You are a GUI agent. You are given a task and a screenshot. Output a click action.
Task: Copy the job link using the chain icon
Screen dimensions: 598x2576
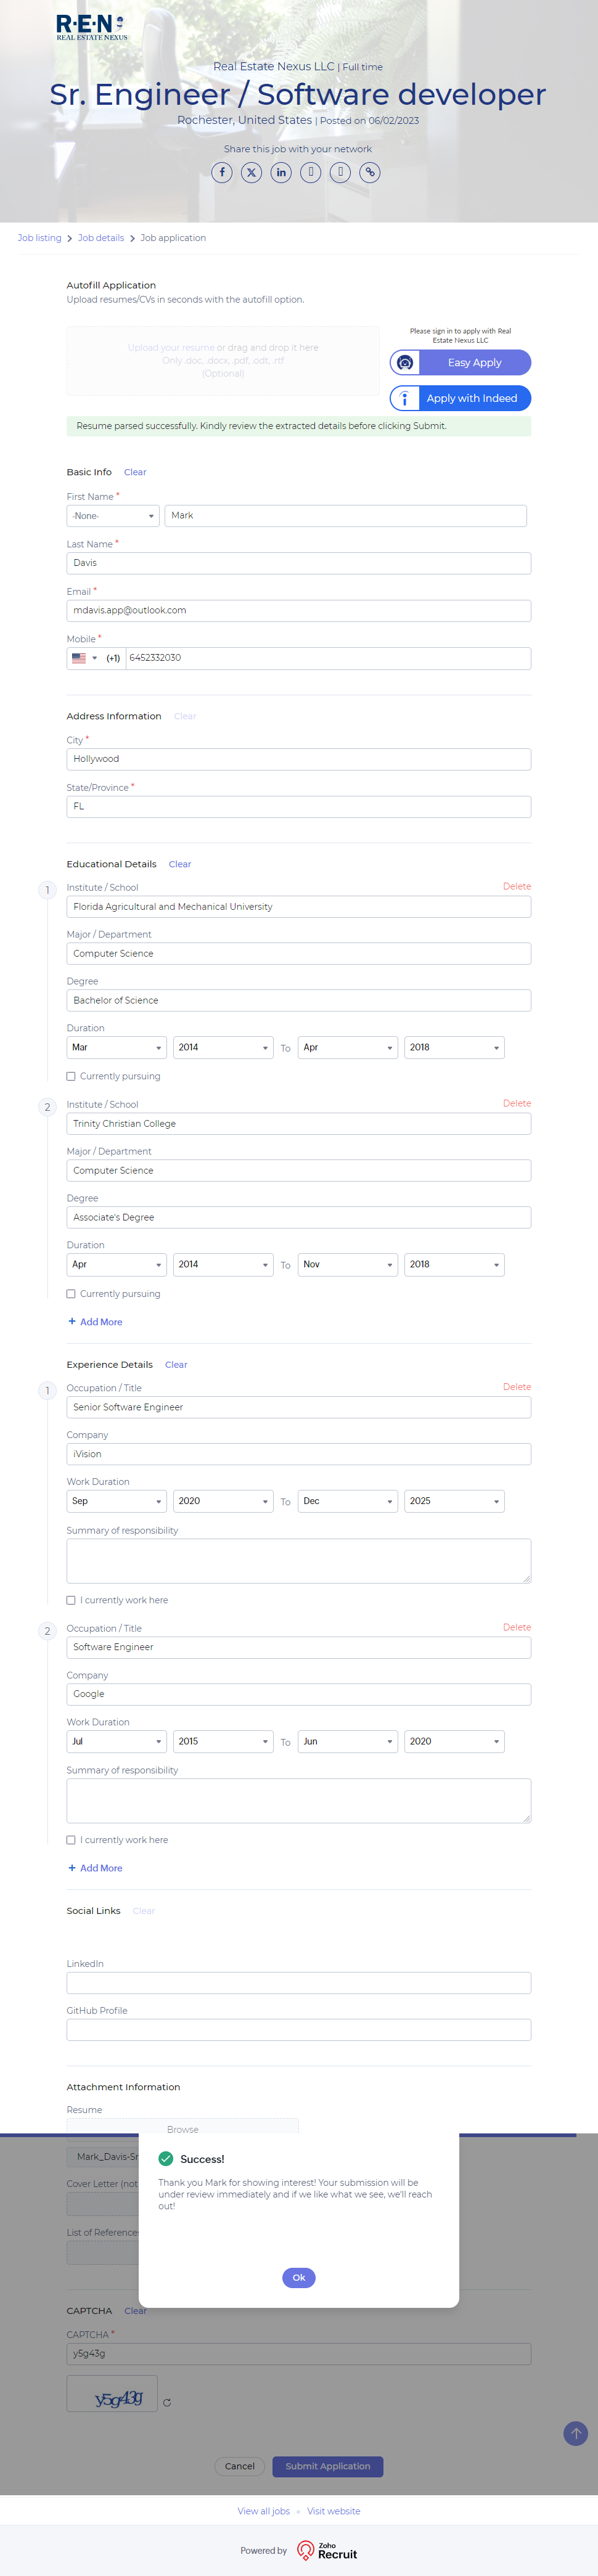point(370,173)
